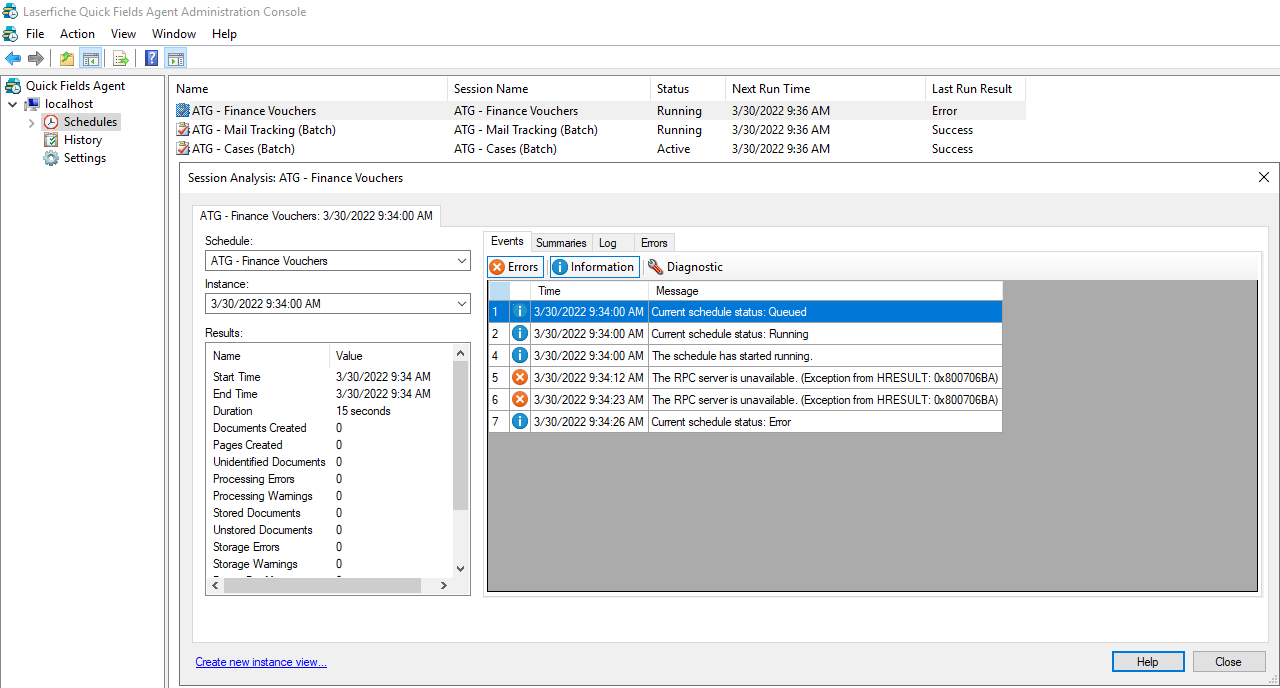Switch to the Log tab

point(608,243)
